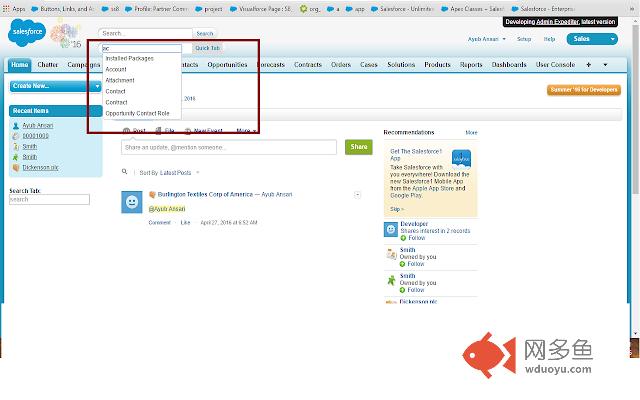Focus the quick tab text field containing 'ac'
Viewport: 640px width, 400px height.
141,48
